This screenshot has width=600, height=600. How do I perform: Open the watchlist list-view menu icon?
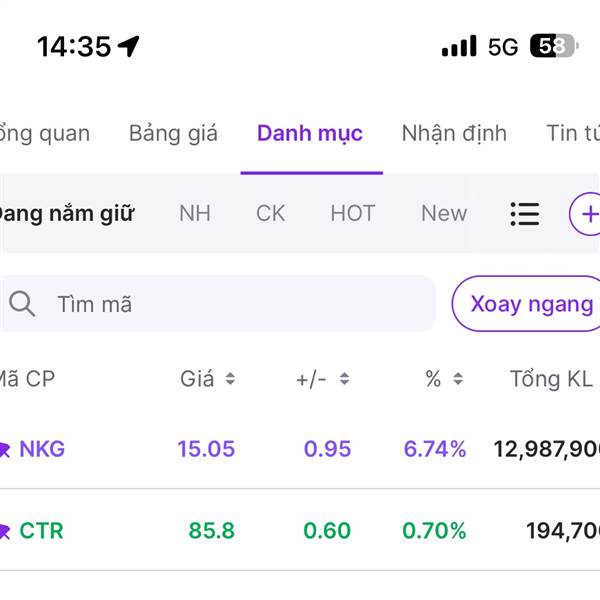pos(524,214)
